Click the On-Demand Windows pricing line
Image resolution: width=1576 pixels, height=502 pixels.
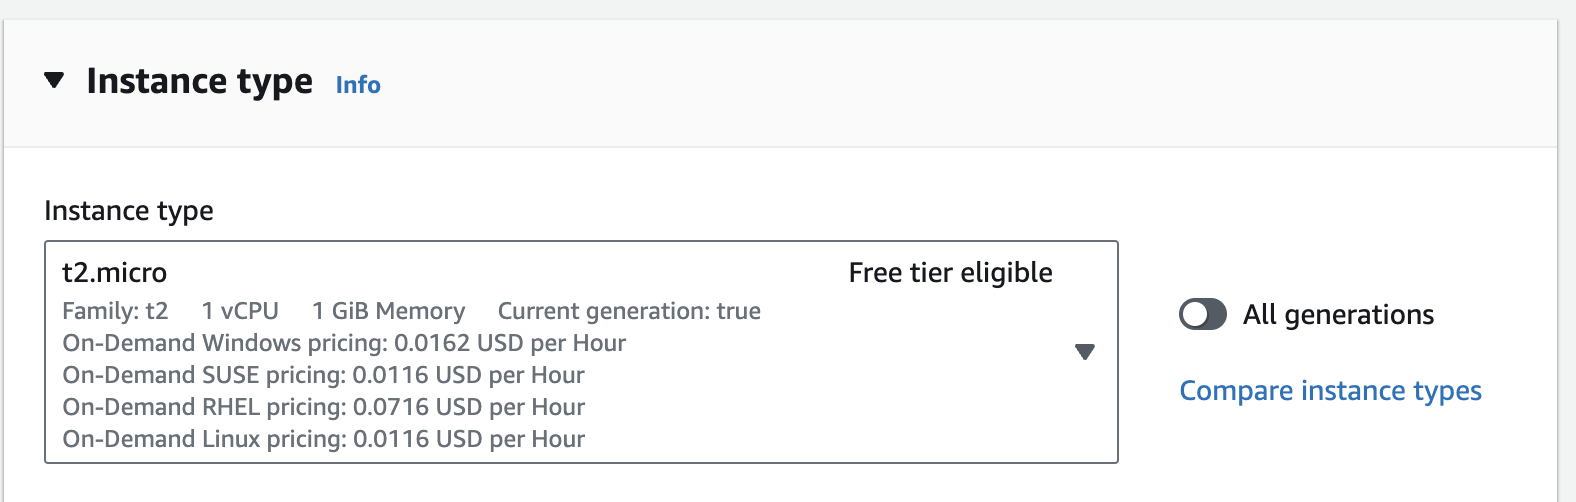pyautogui.click(x=344, y=344)
